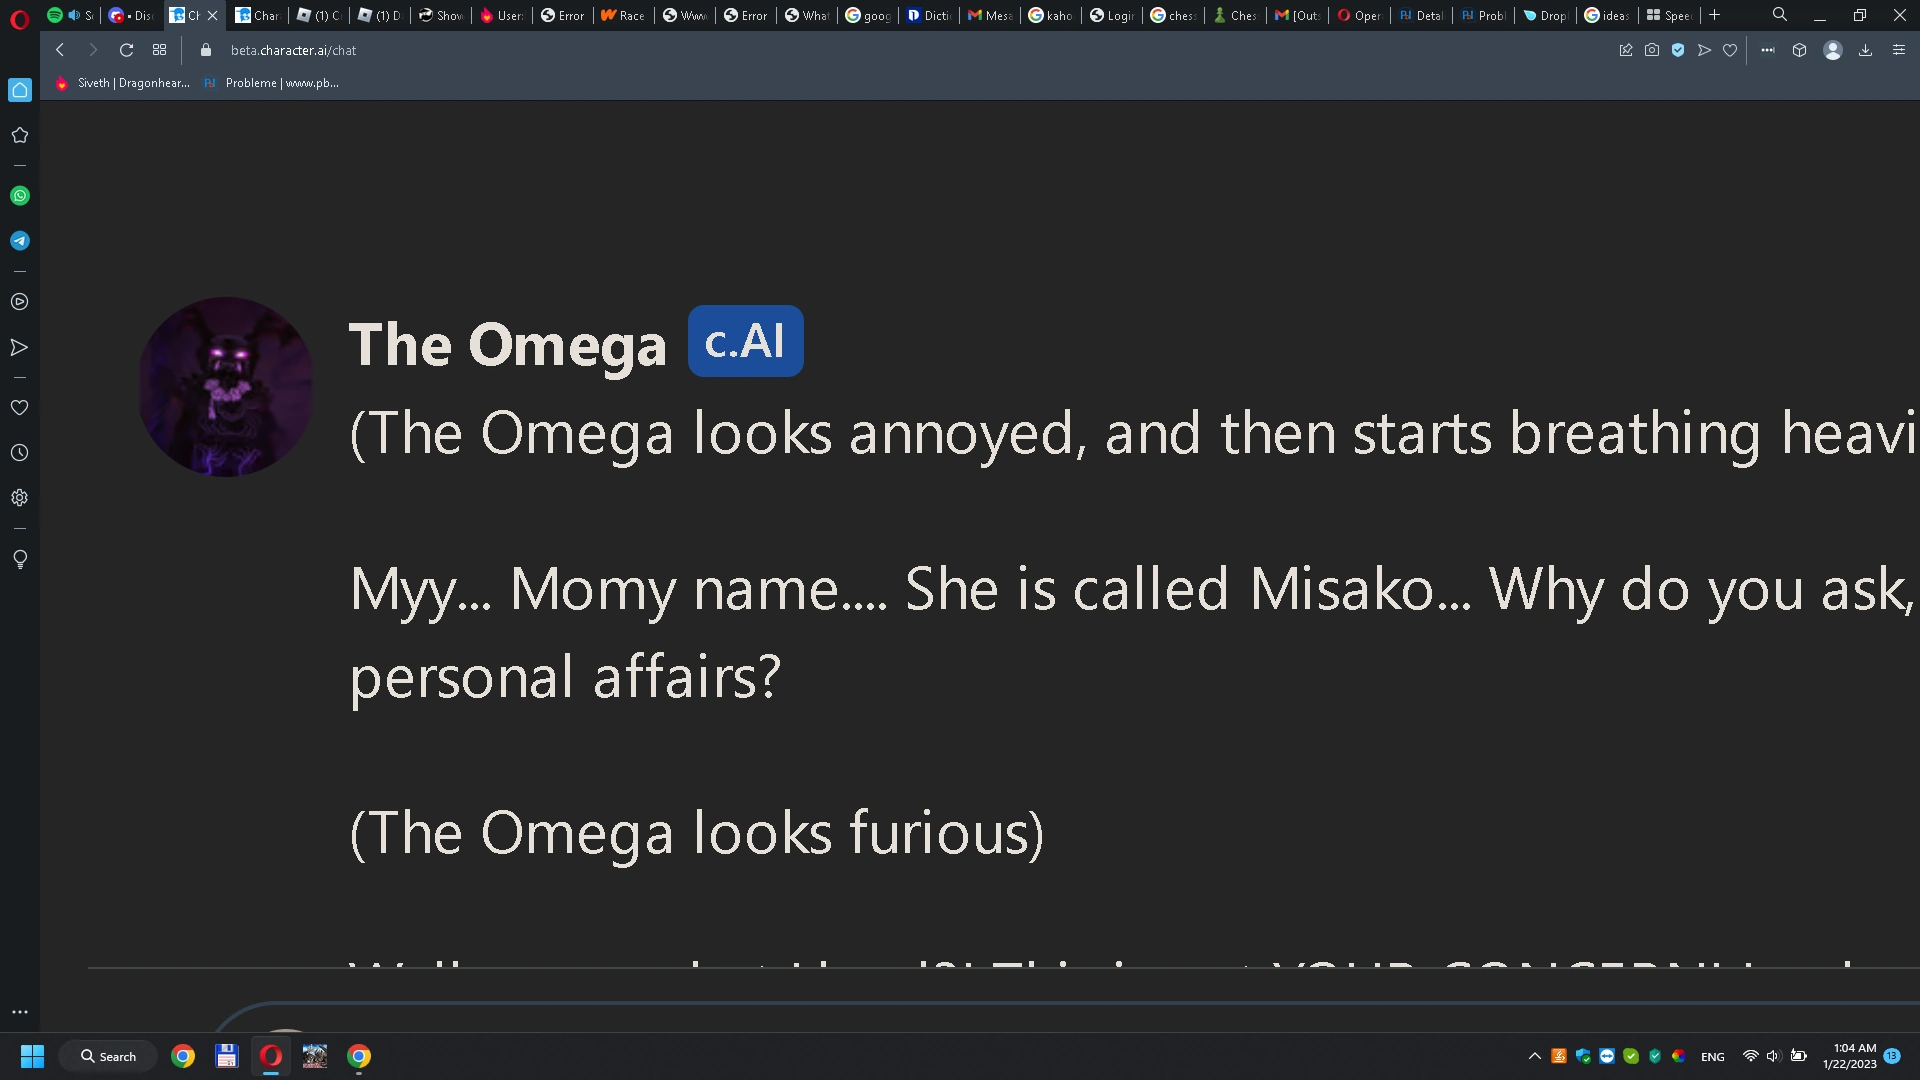Take a snapshot with camera icon

coord(1652,50)
